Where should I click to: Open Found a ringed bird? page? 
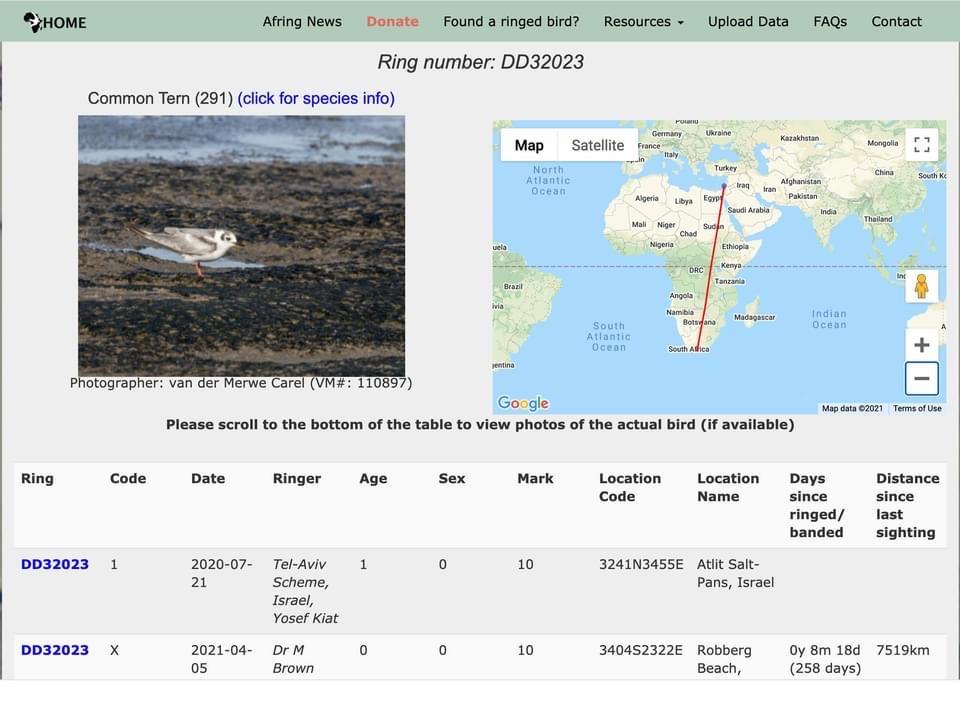point(511,21)
